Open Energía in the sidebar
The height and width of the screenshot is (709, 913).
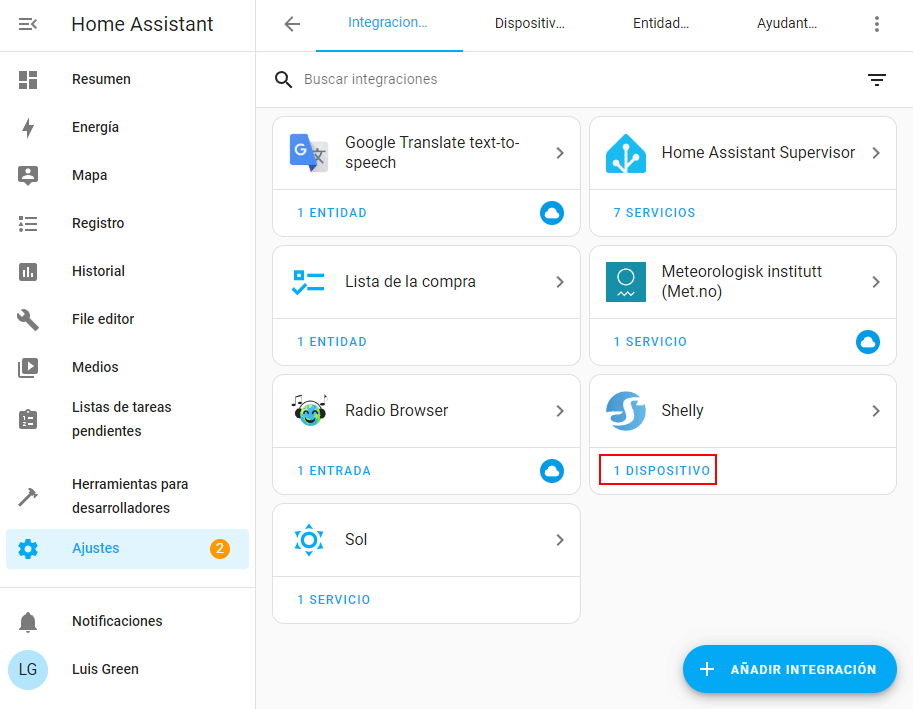pyautogui.click(x=95, y=127)
